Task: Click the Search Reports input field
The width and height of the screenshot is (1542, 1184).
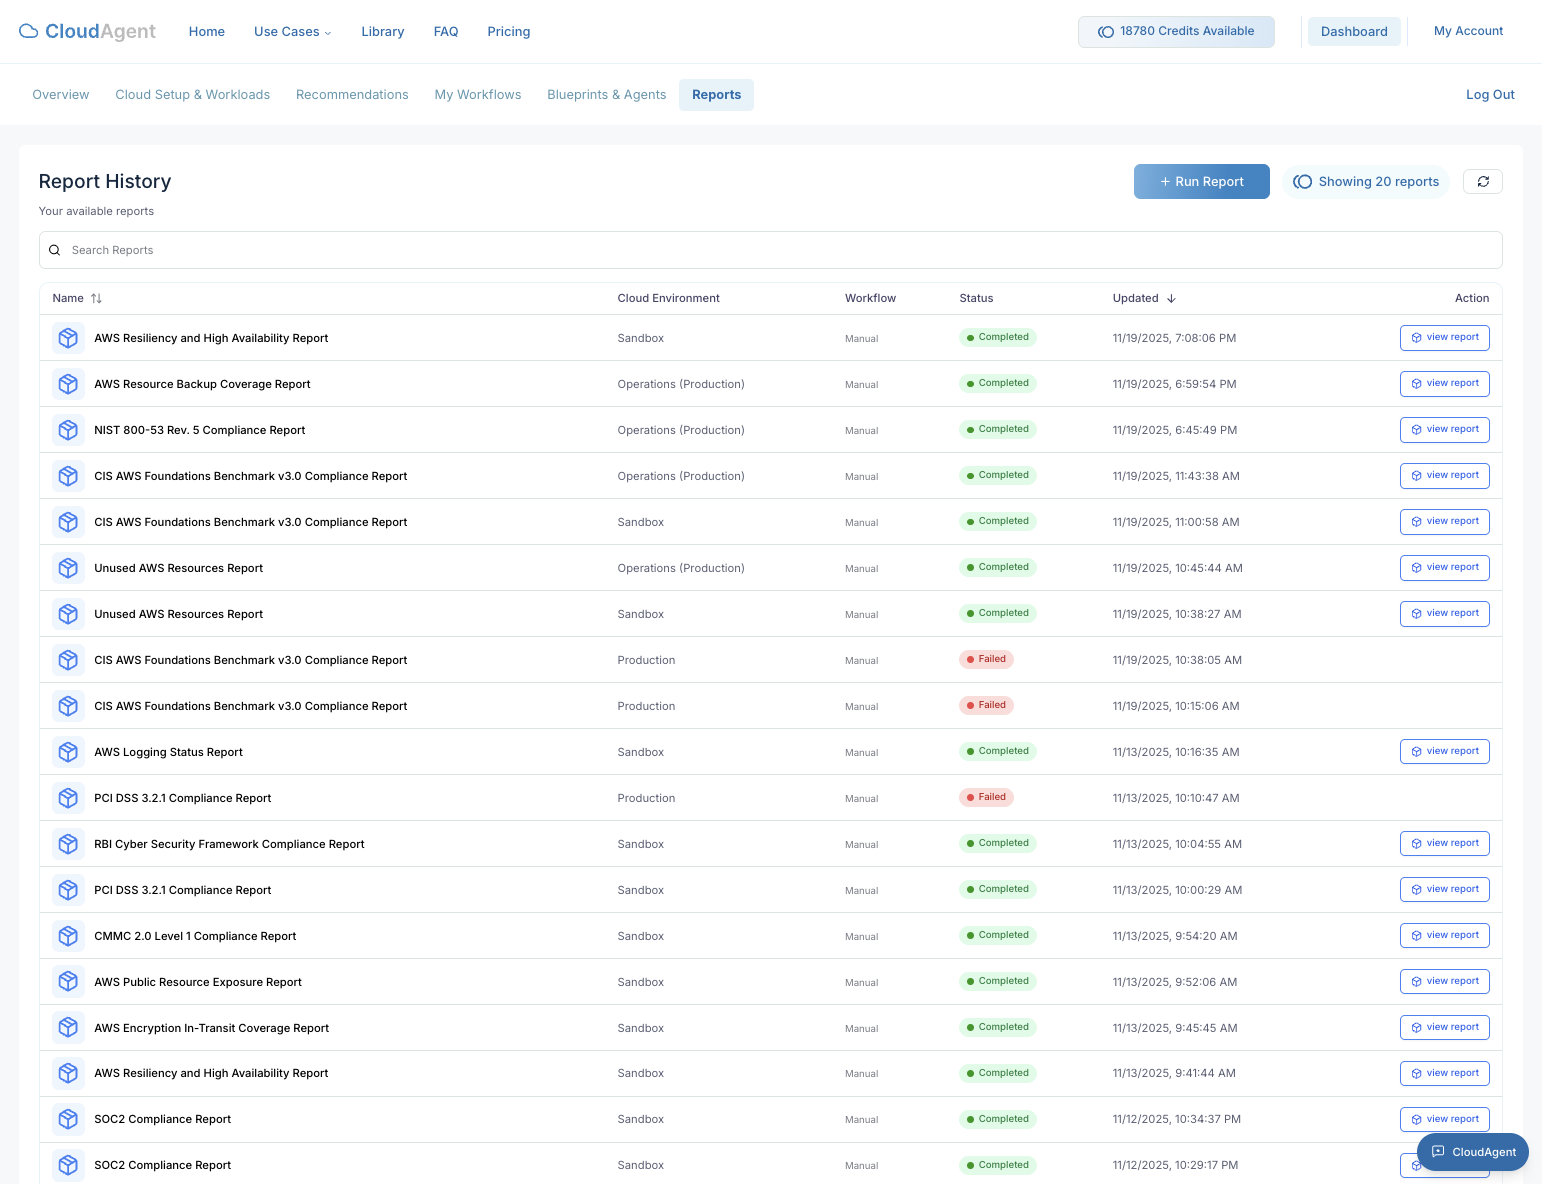Action: point(400,250)
